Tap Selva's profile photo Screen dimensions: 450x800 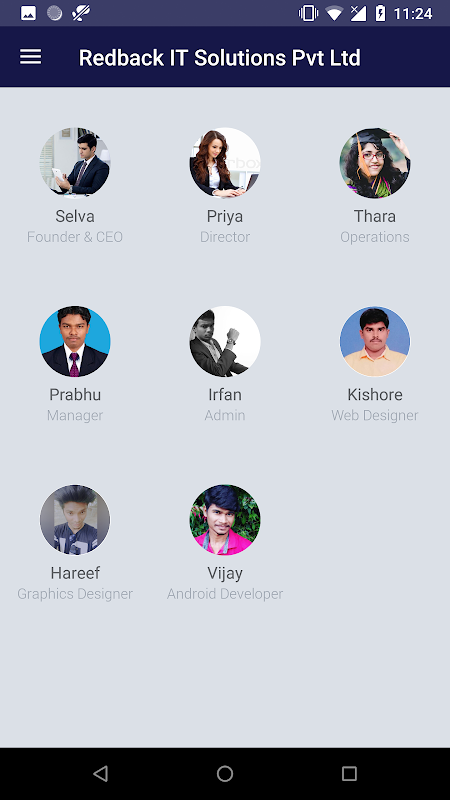click(75, 163)
